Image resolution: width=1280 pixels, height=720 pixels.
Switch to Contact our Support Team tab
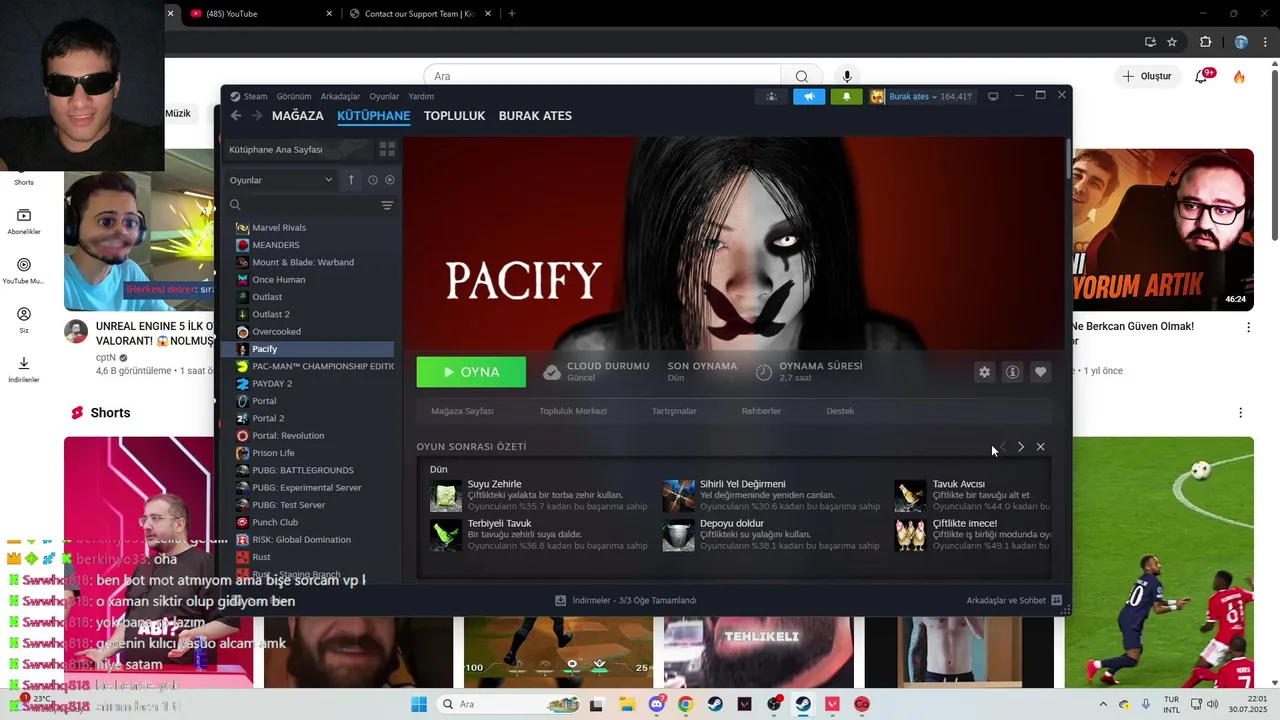[x=418, y=14]
